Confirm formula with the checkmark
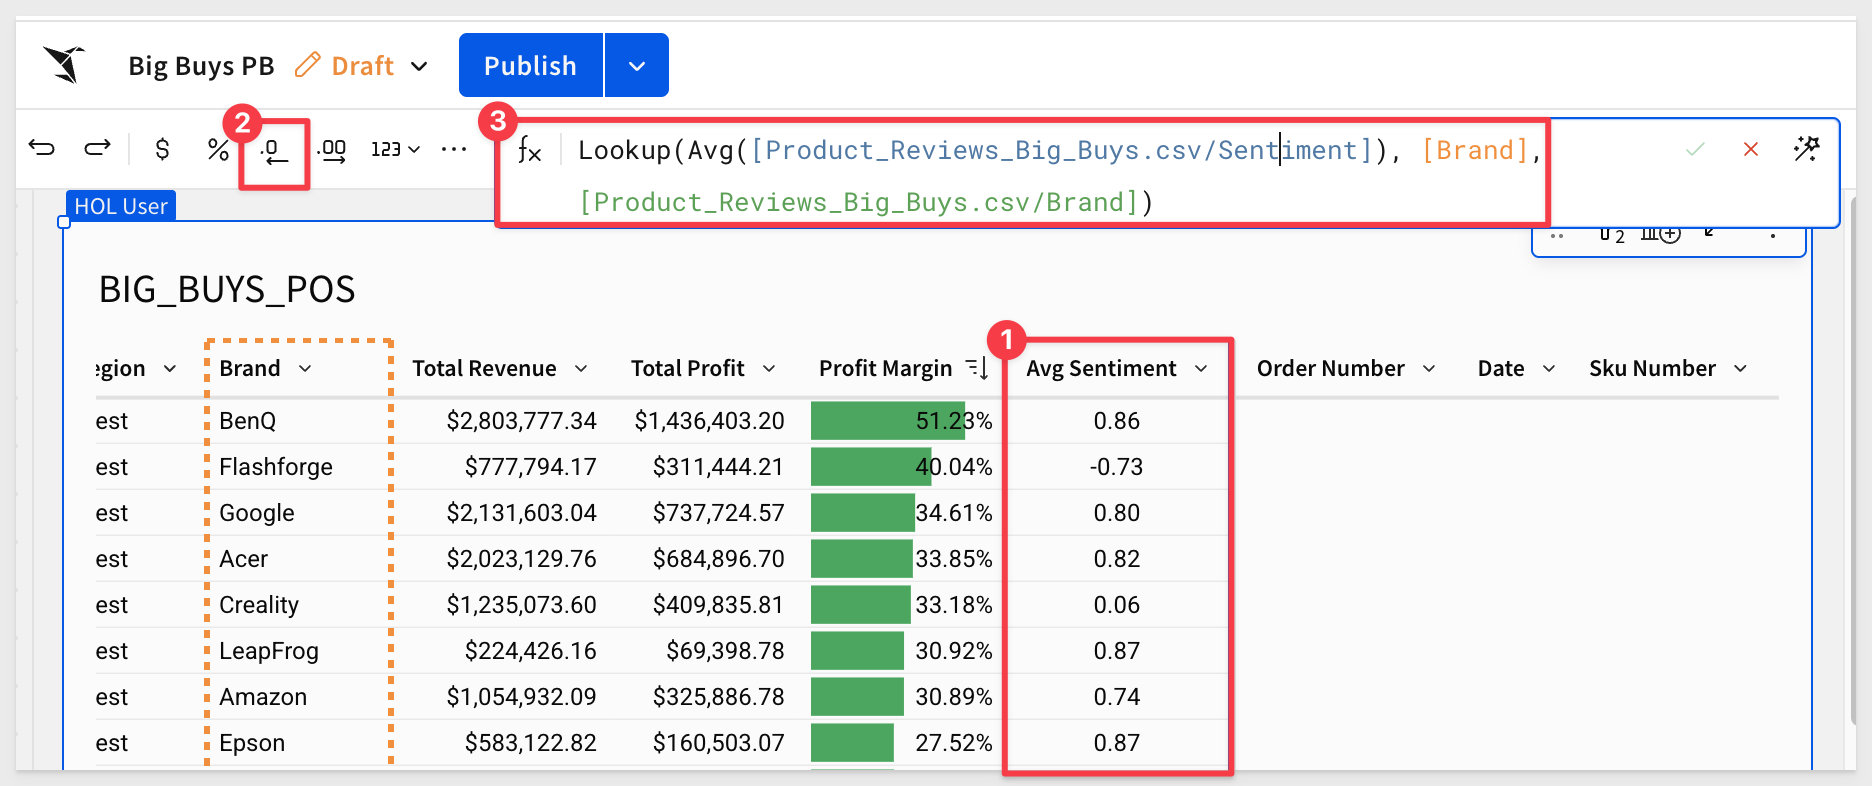 coord(1695,149)
